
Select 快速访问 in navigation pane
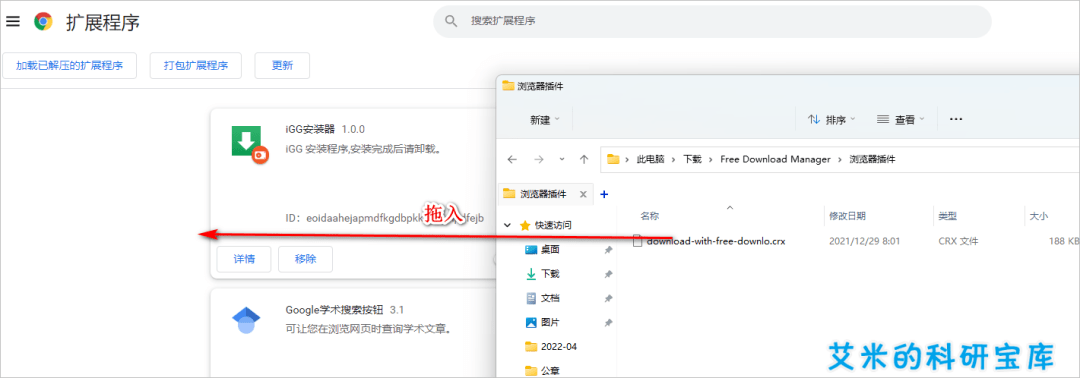pyautogui.click(x=553, y=225)
